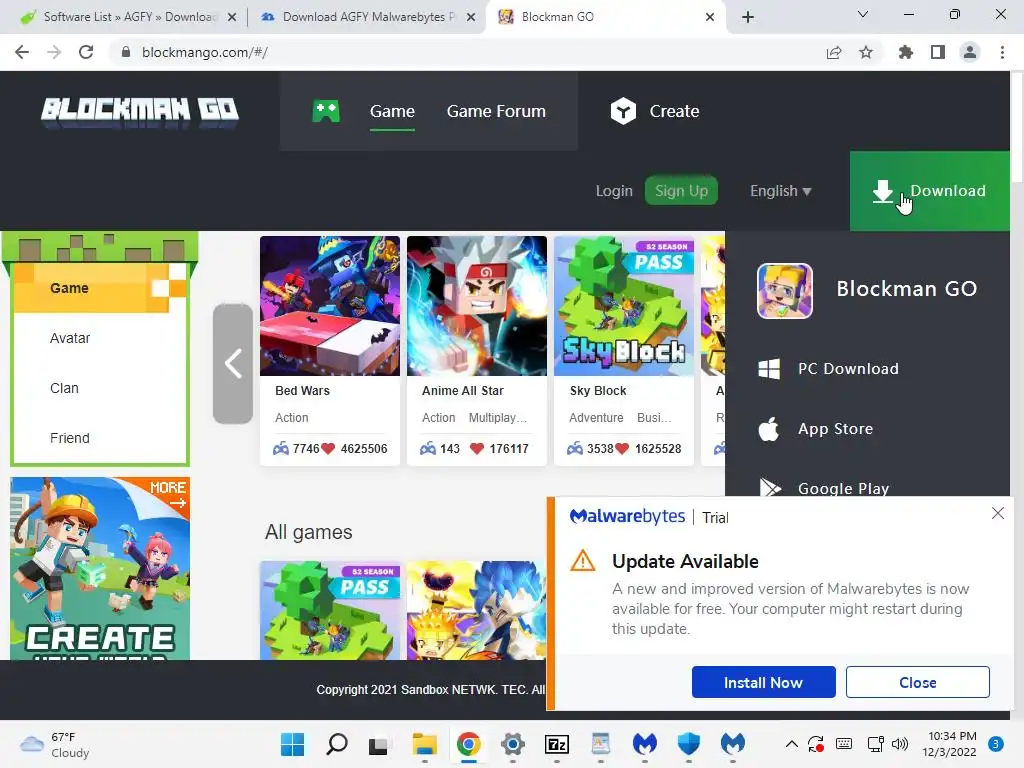Select Clan in the left sidebar

(64, 388)
